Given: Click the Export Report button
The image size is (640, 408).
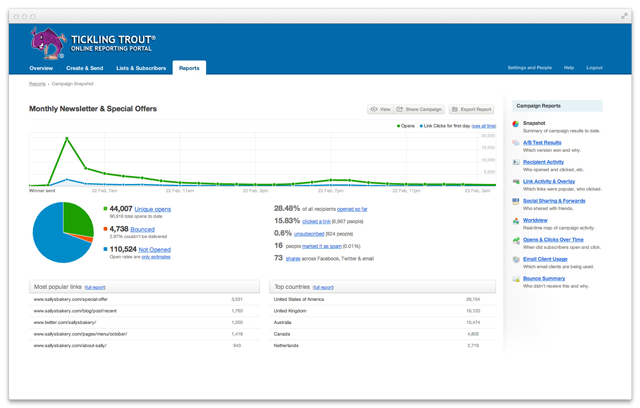Looking at the screenshot, I should coord(472,109).
